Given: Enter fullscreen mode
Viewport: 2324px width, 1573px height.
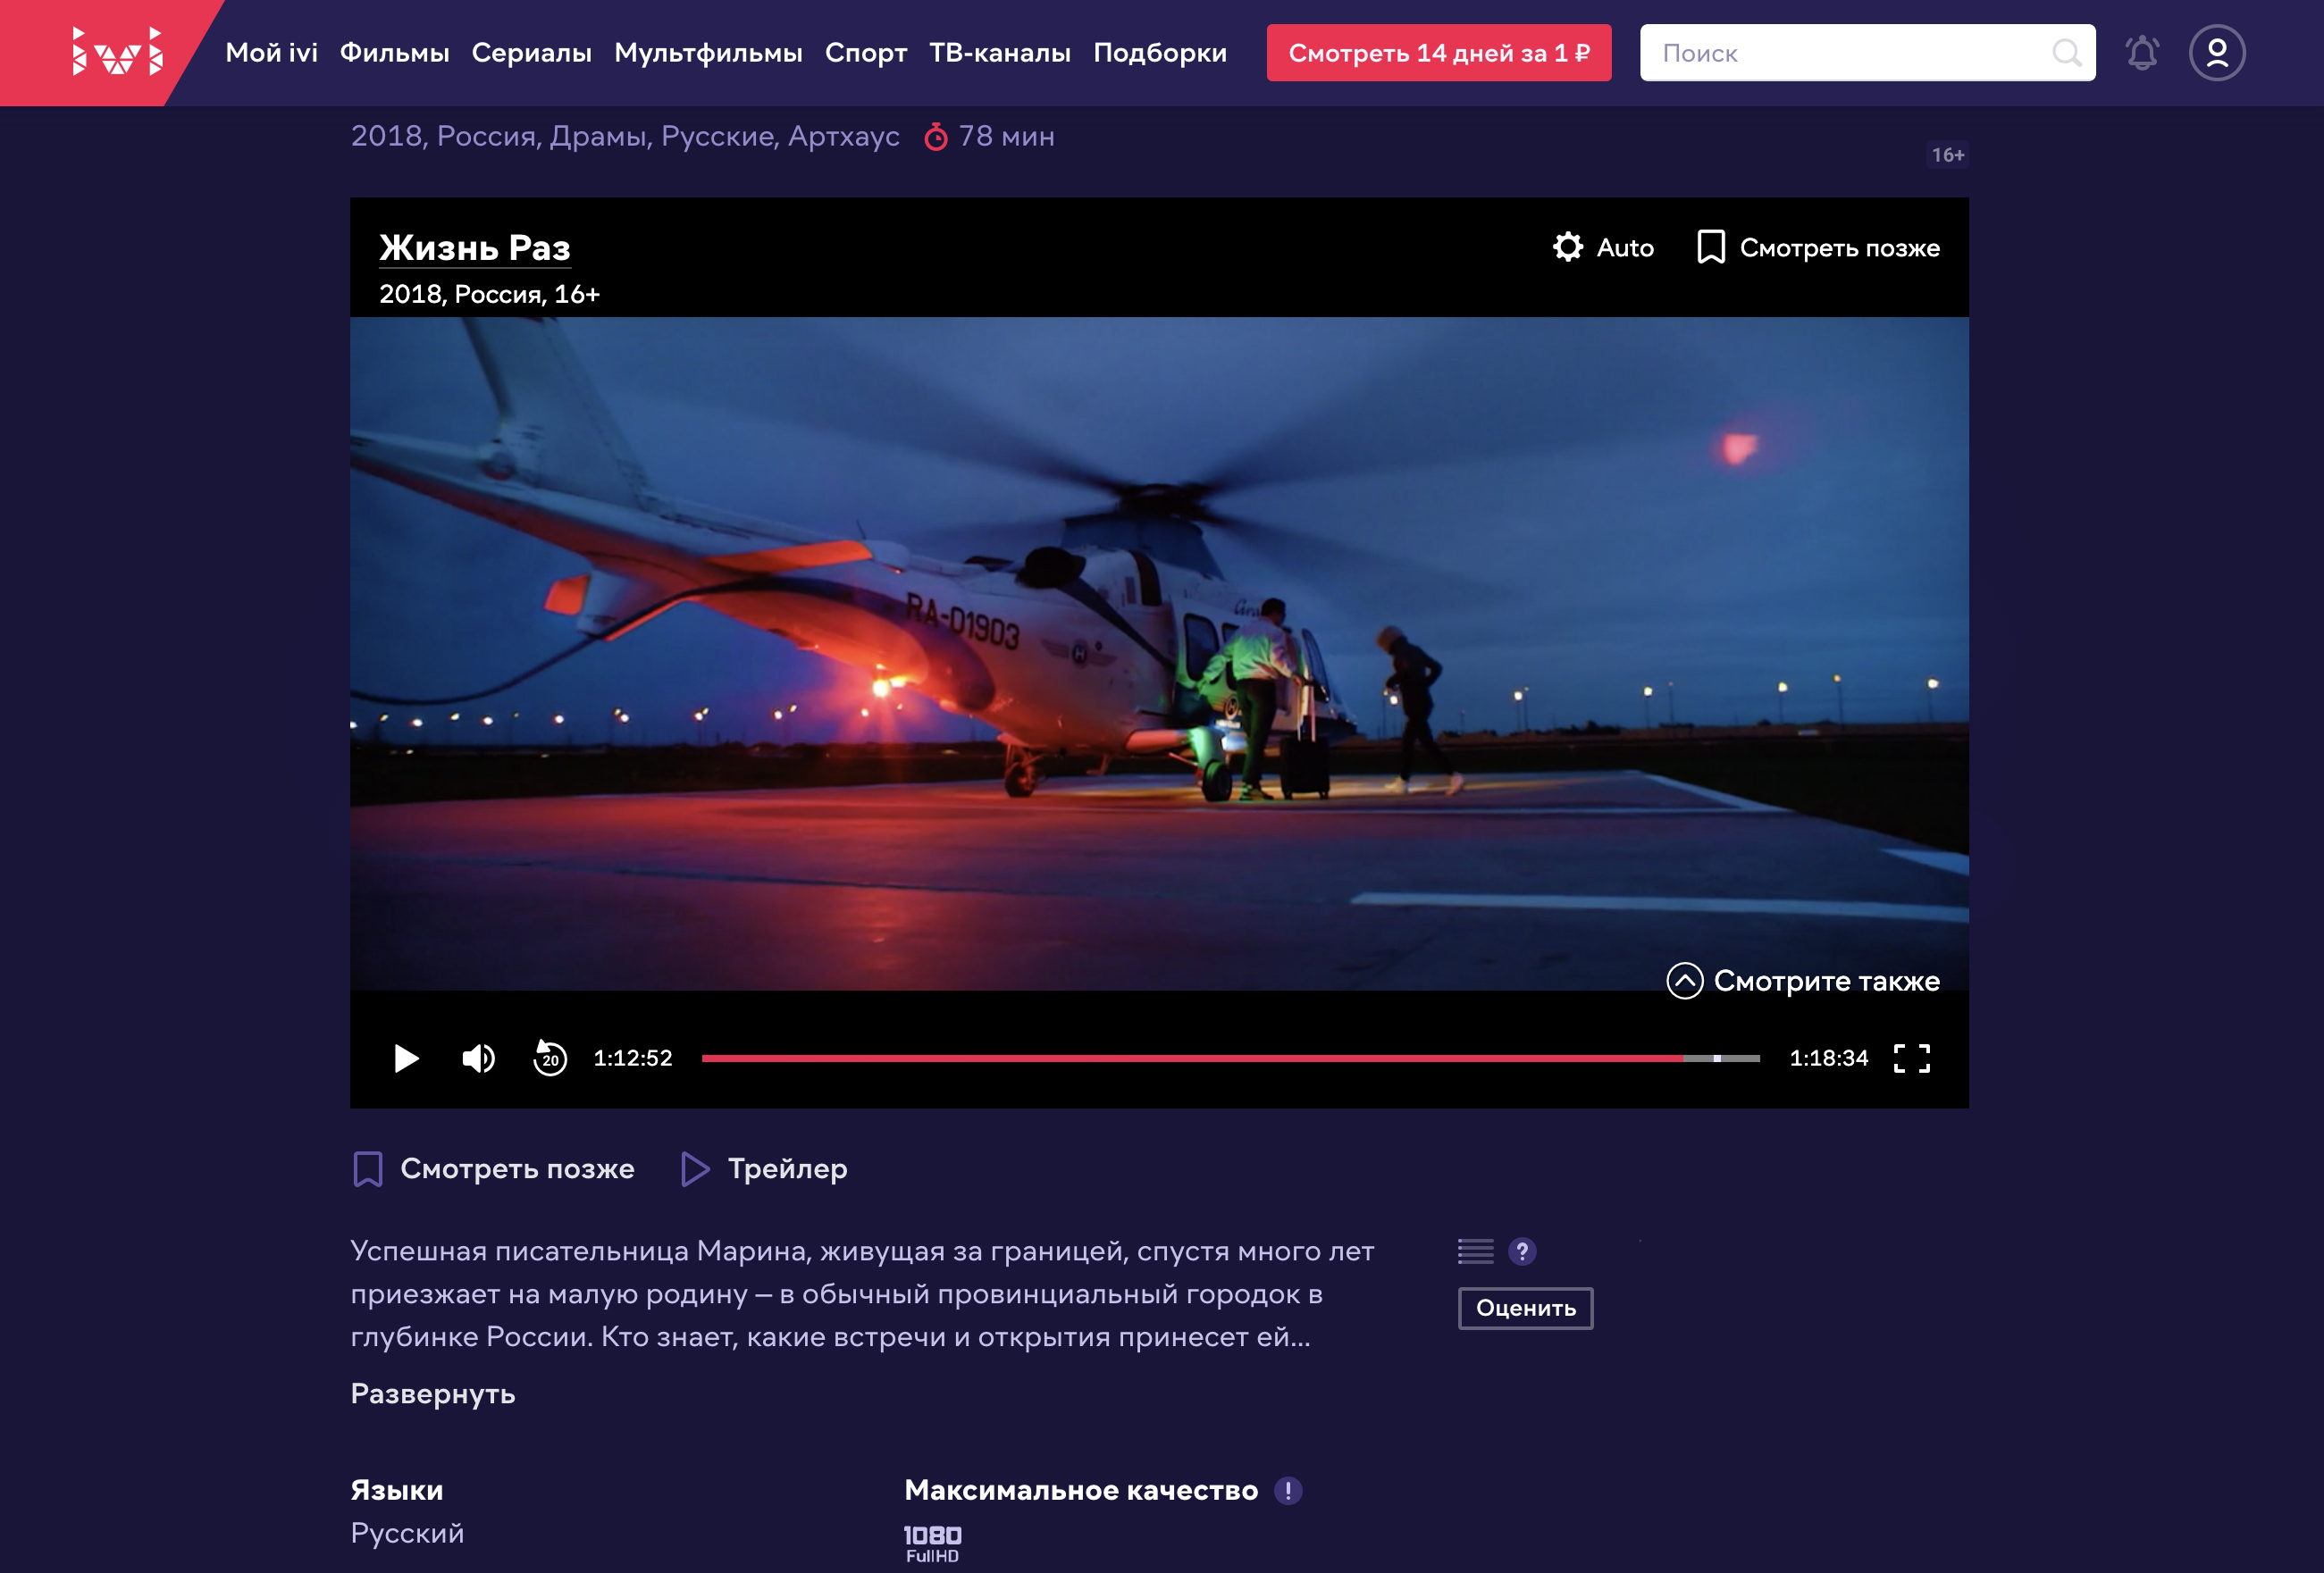Looking at the screenshot, I should (x=1912, y=1058).
